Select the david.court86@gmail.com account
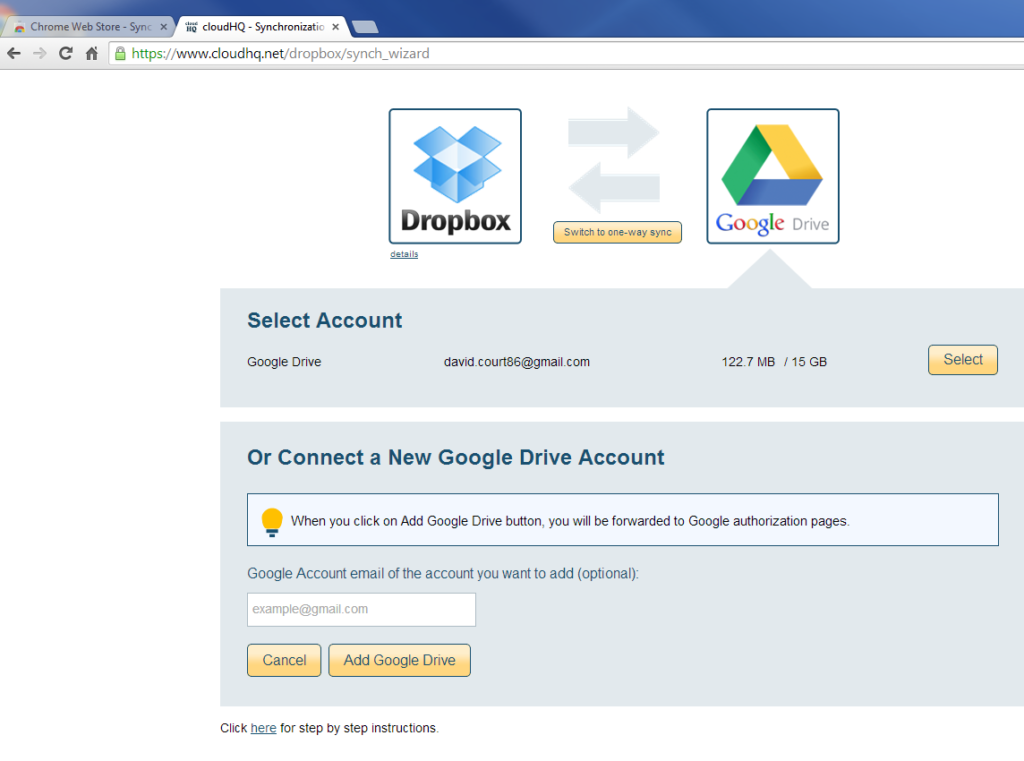 (962, 359)
